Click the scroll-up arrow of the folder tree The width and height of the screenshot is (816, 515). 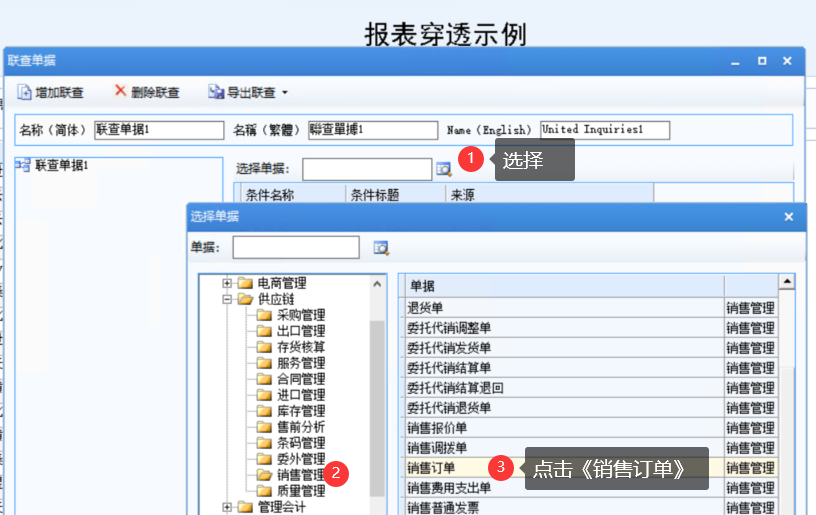tap(377, 284)
